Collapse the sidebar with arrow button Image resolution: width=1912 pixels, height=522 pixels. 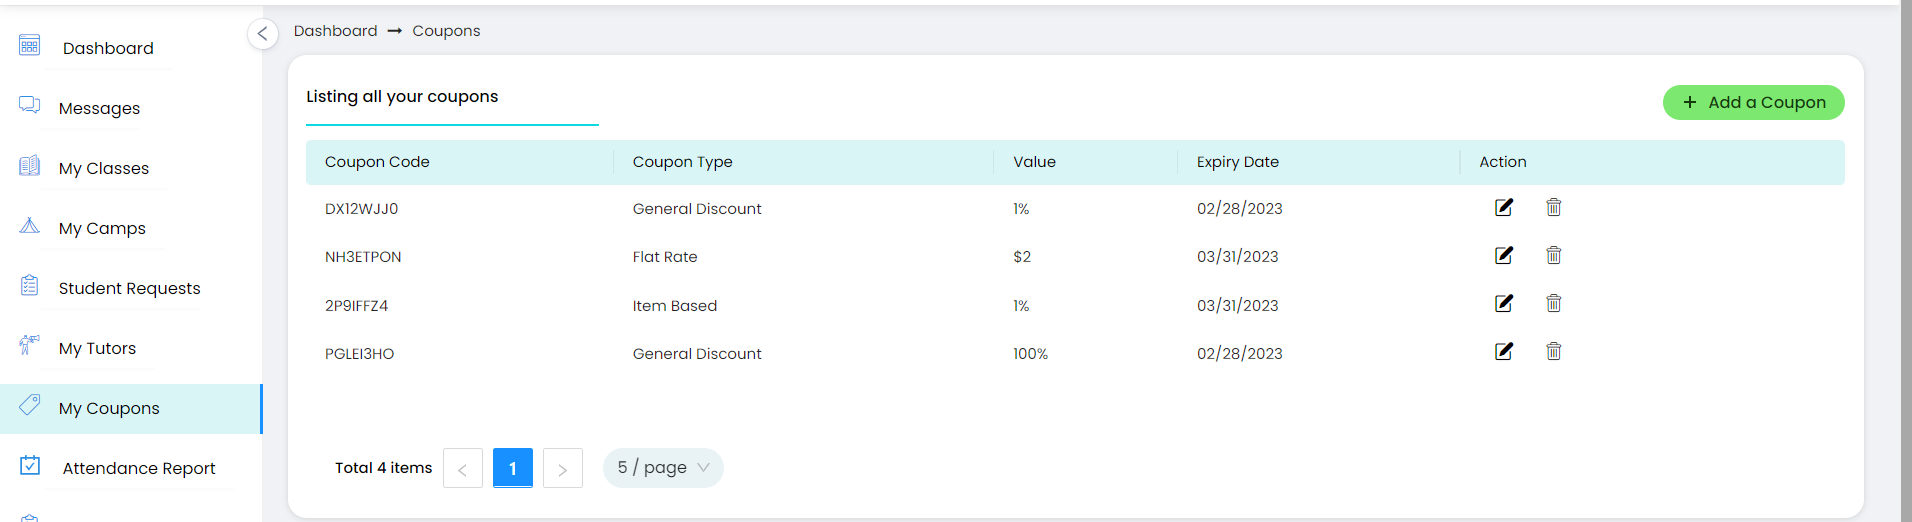pos(262,34)
